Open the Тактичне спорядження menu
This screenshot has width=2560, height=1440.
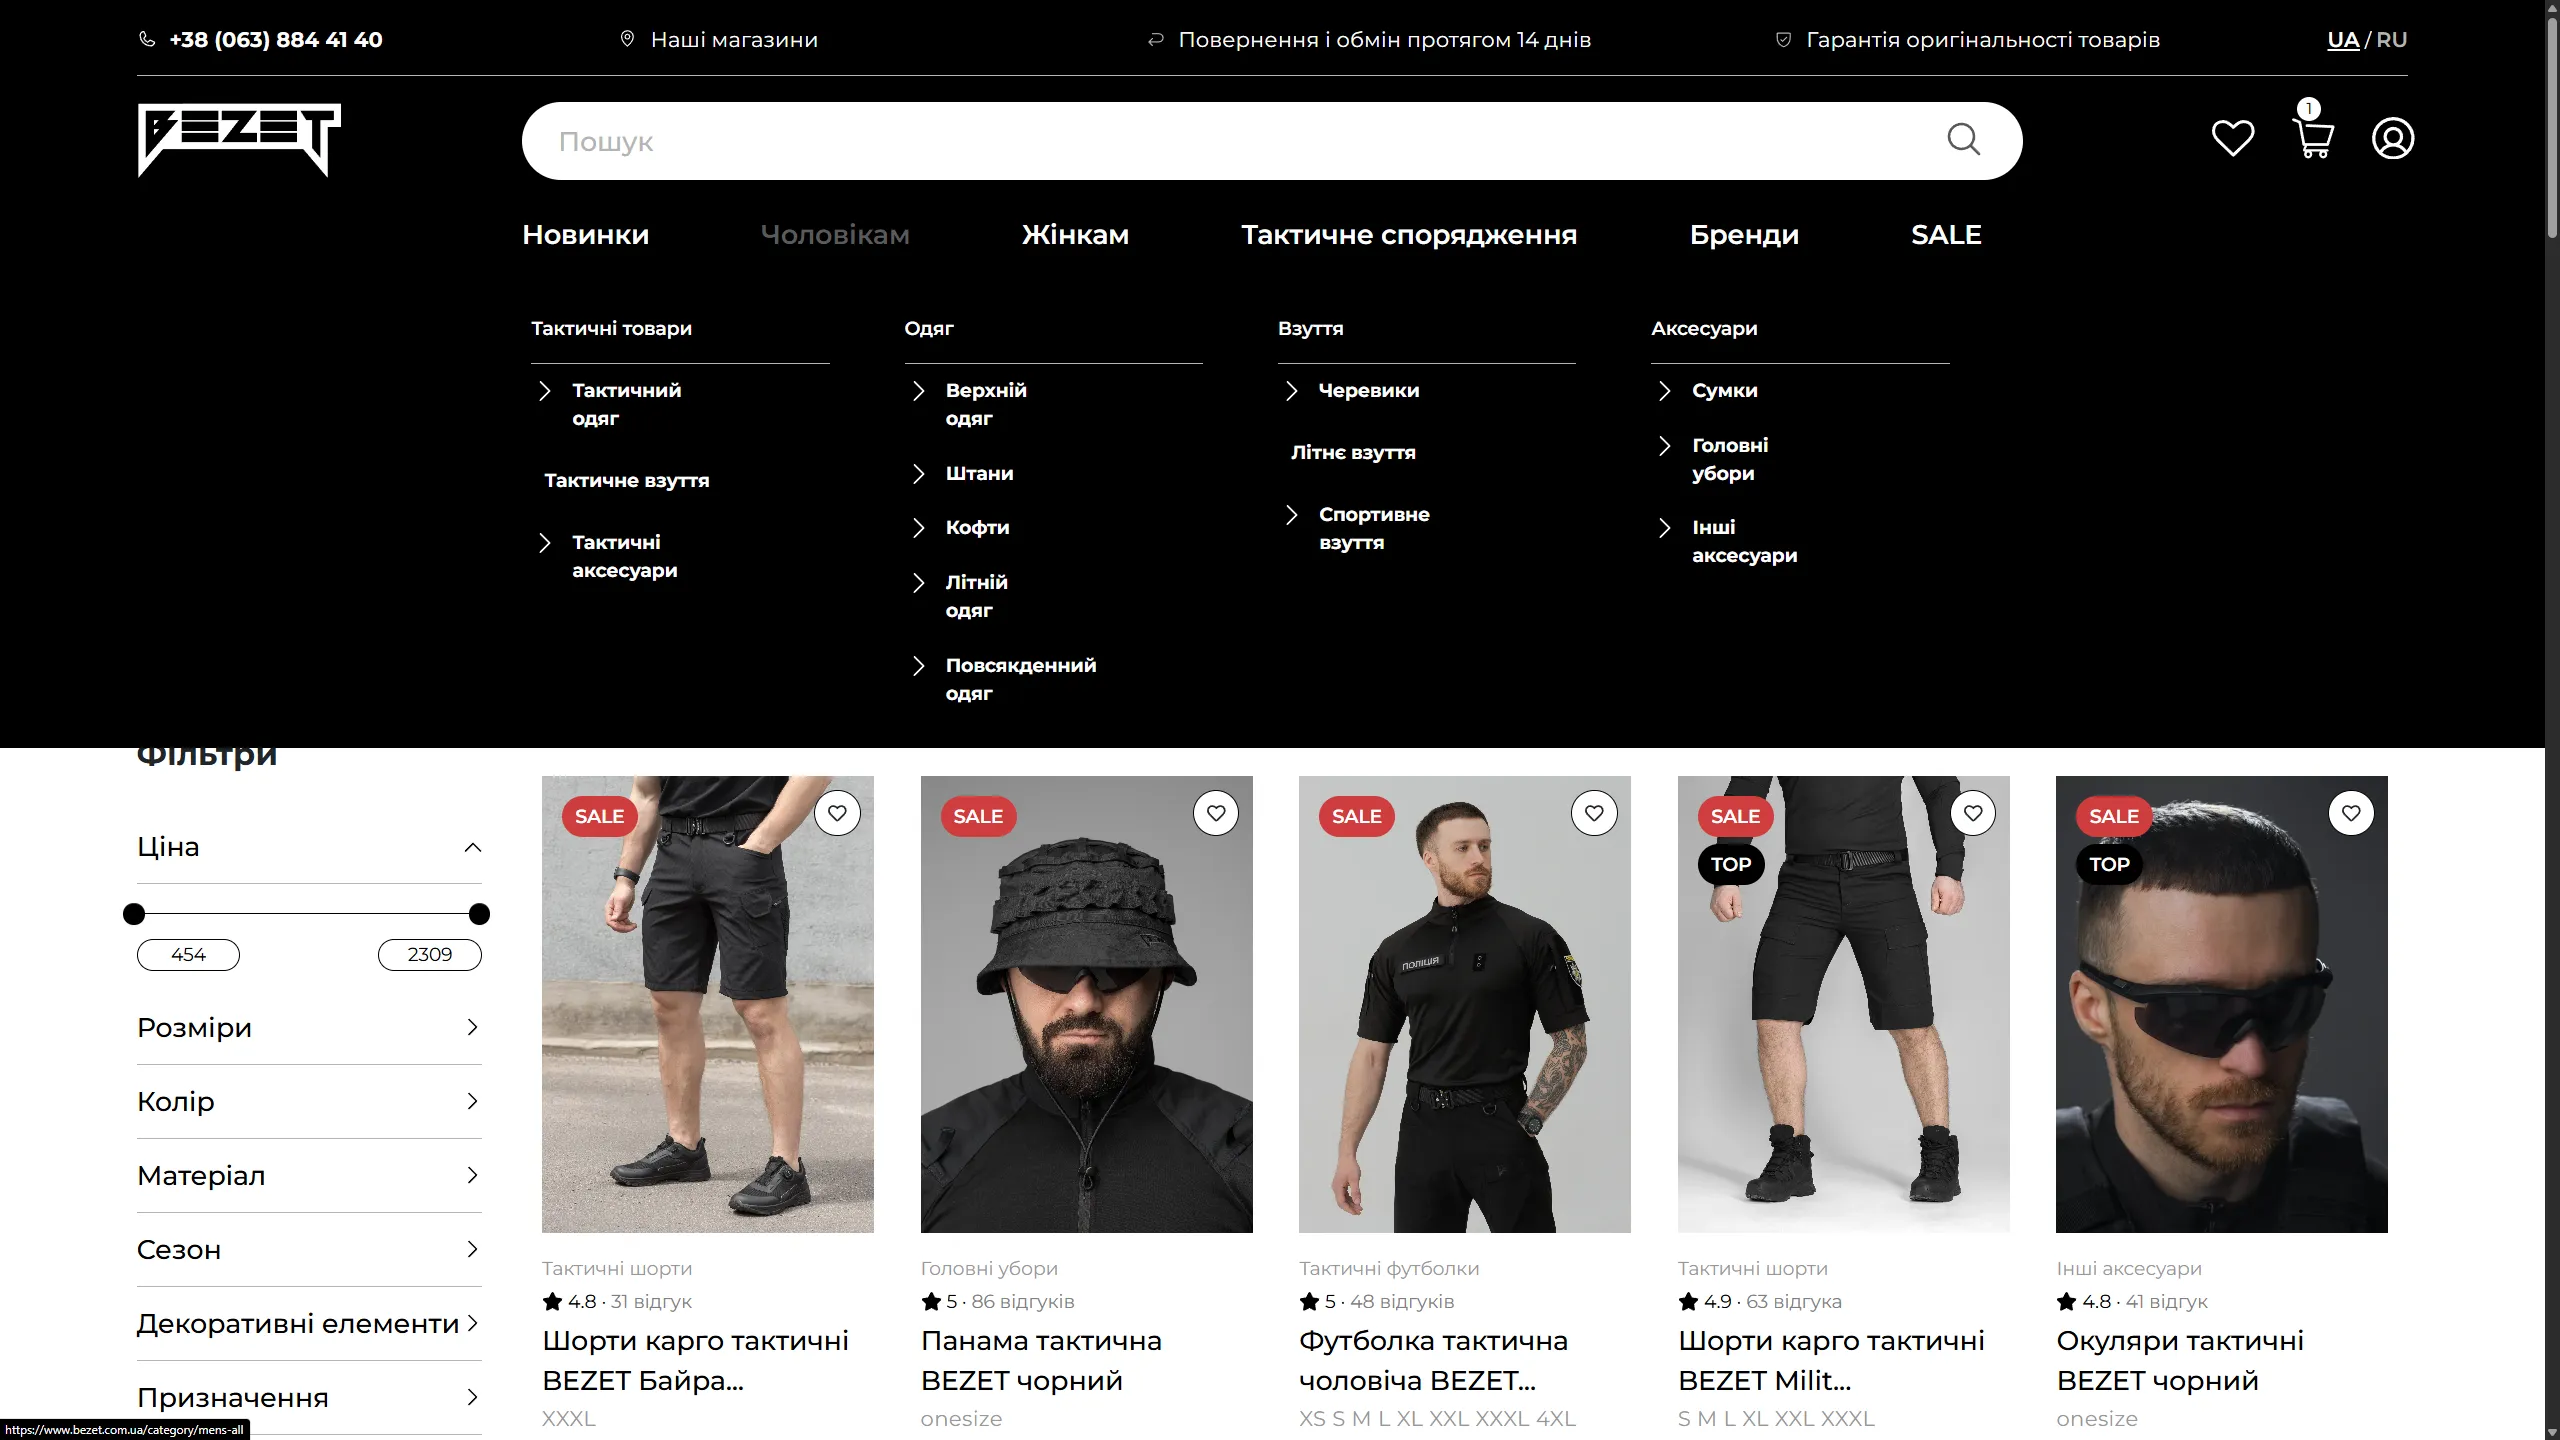(x=1408, y=234)
